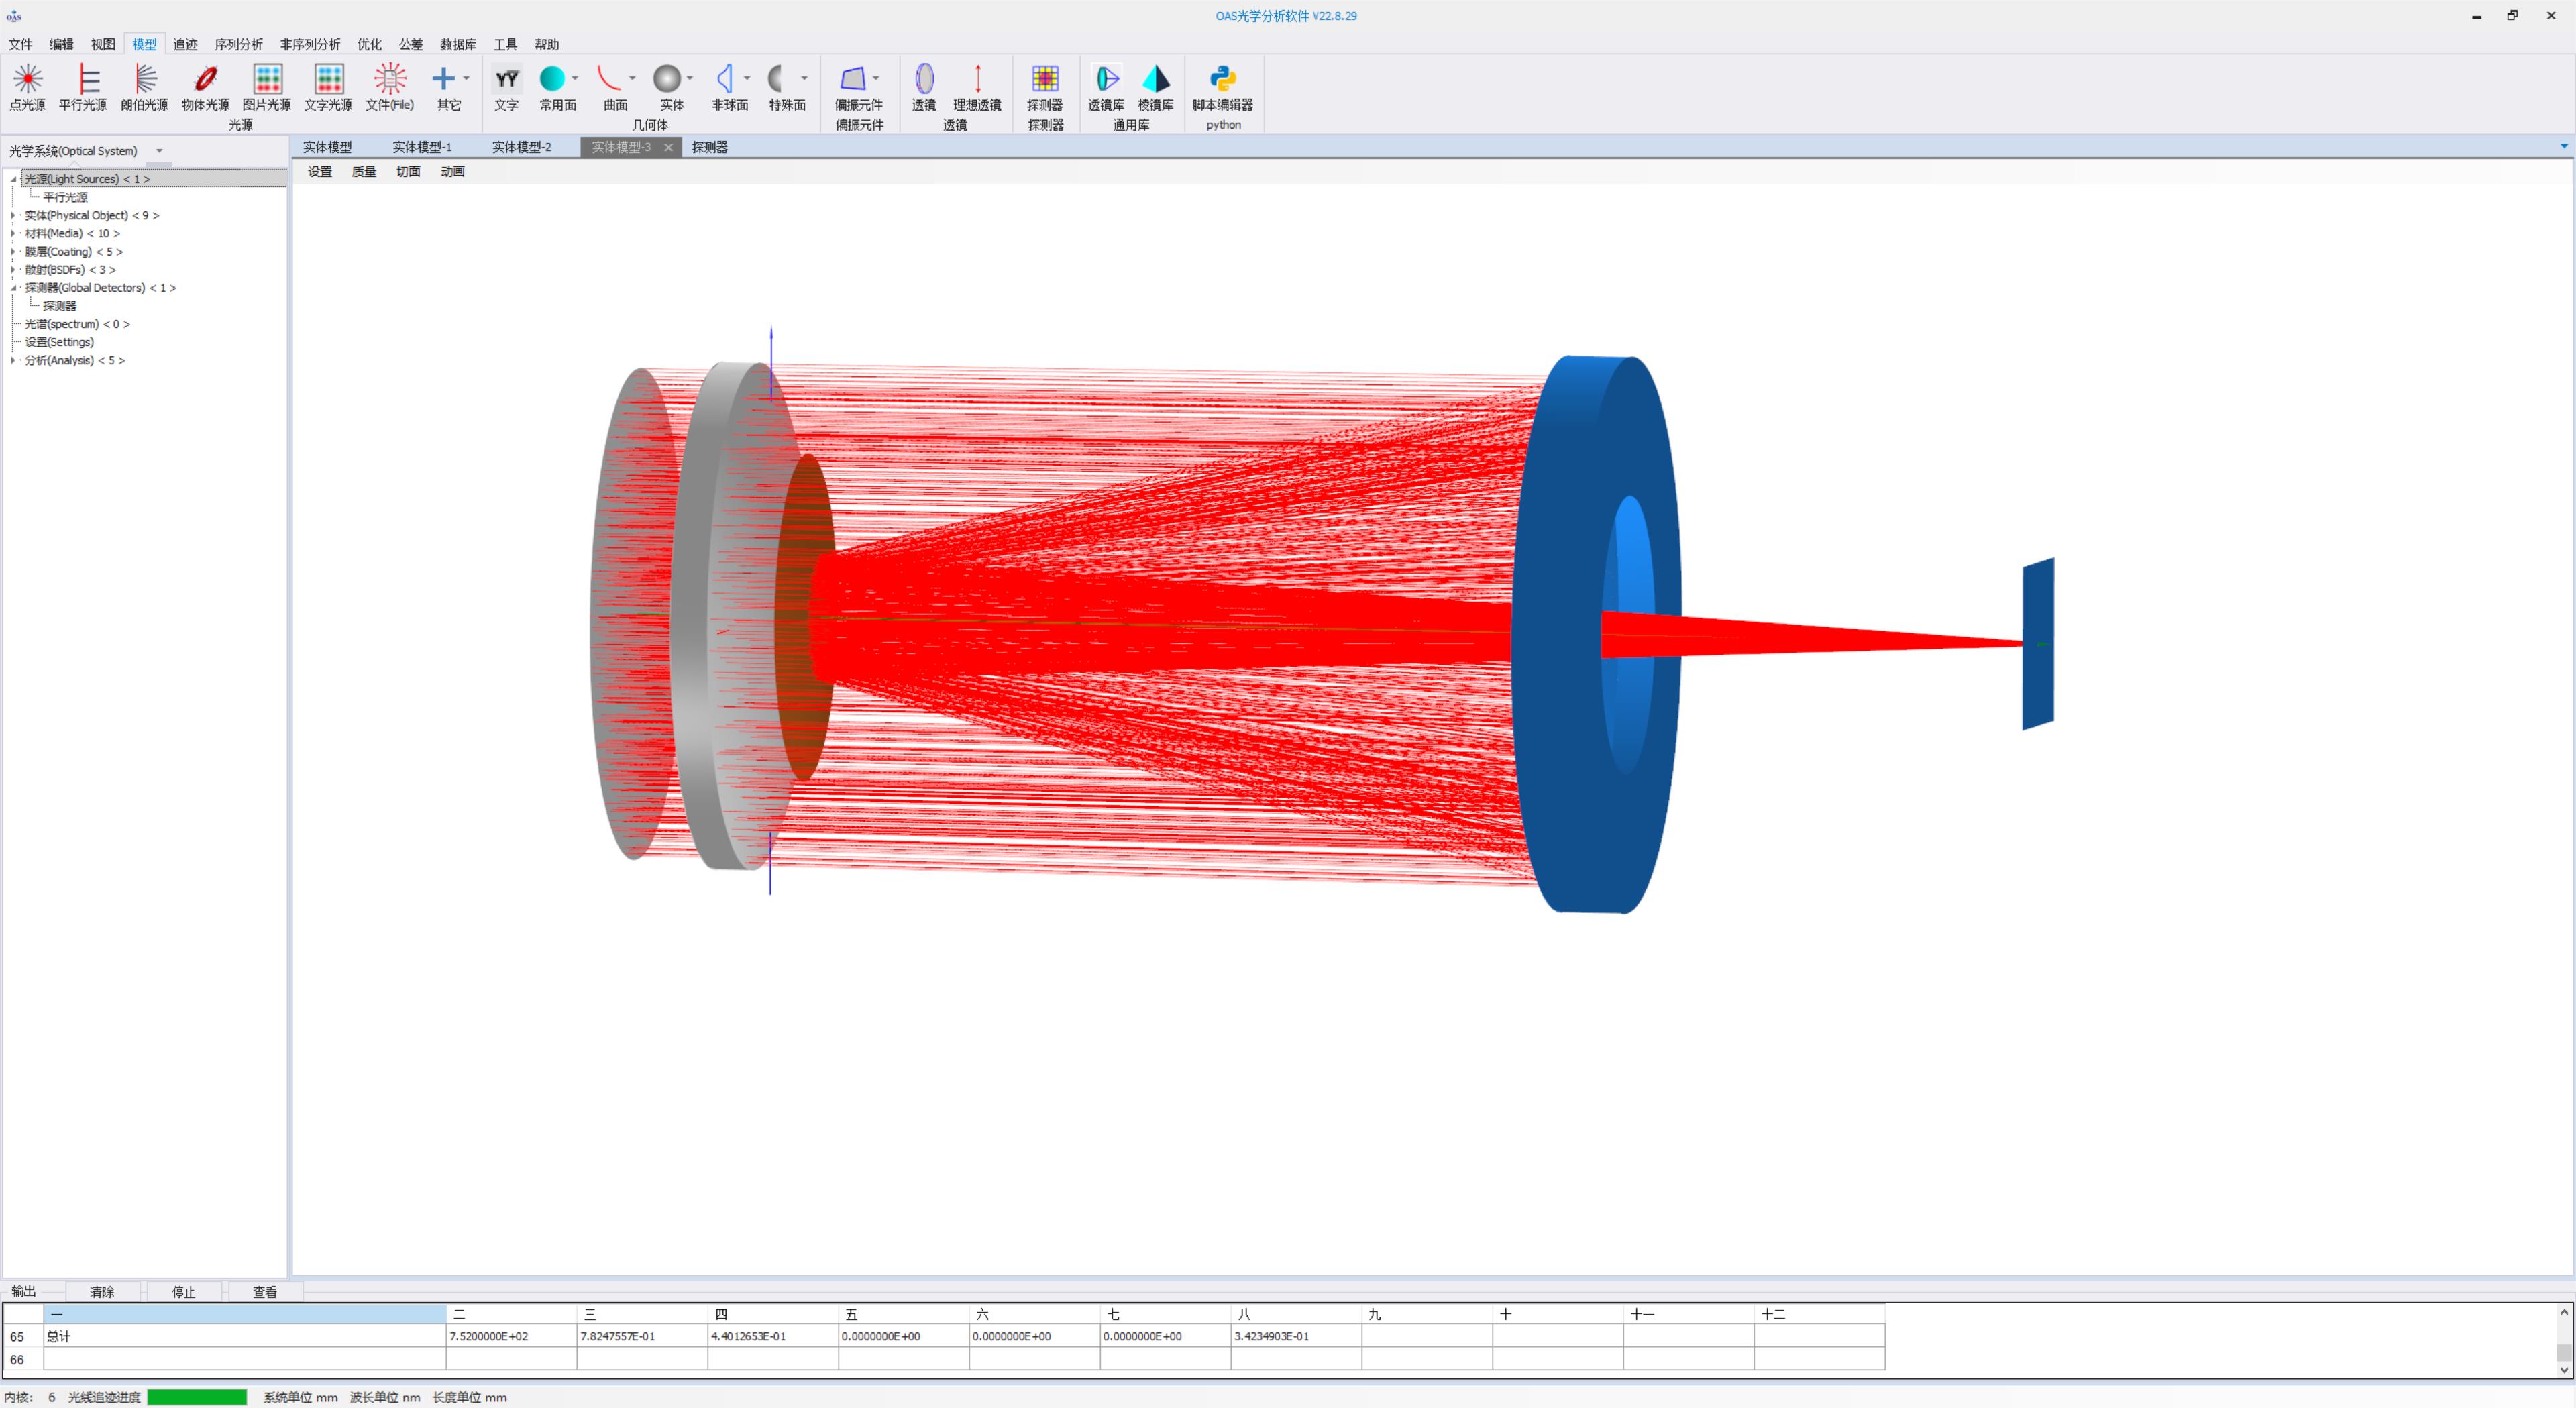This screenshot has width=2576, height=1408.
Task: Open the 棱镜库 prism library icon
Action: point(1155,79)
